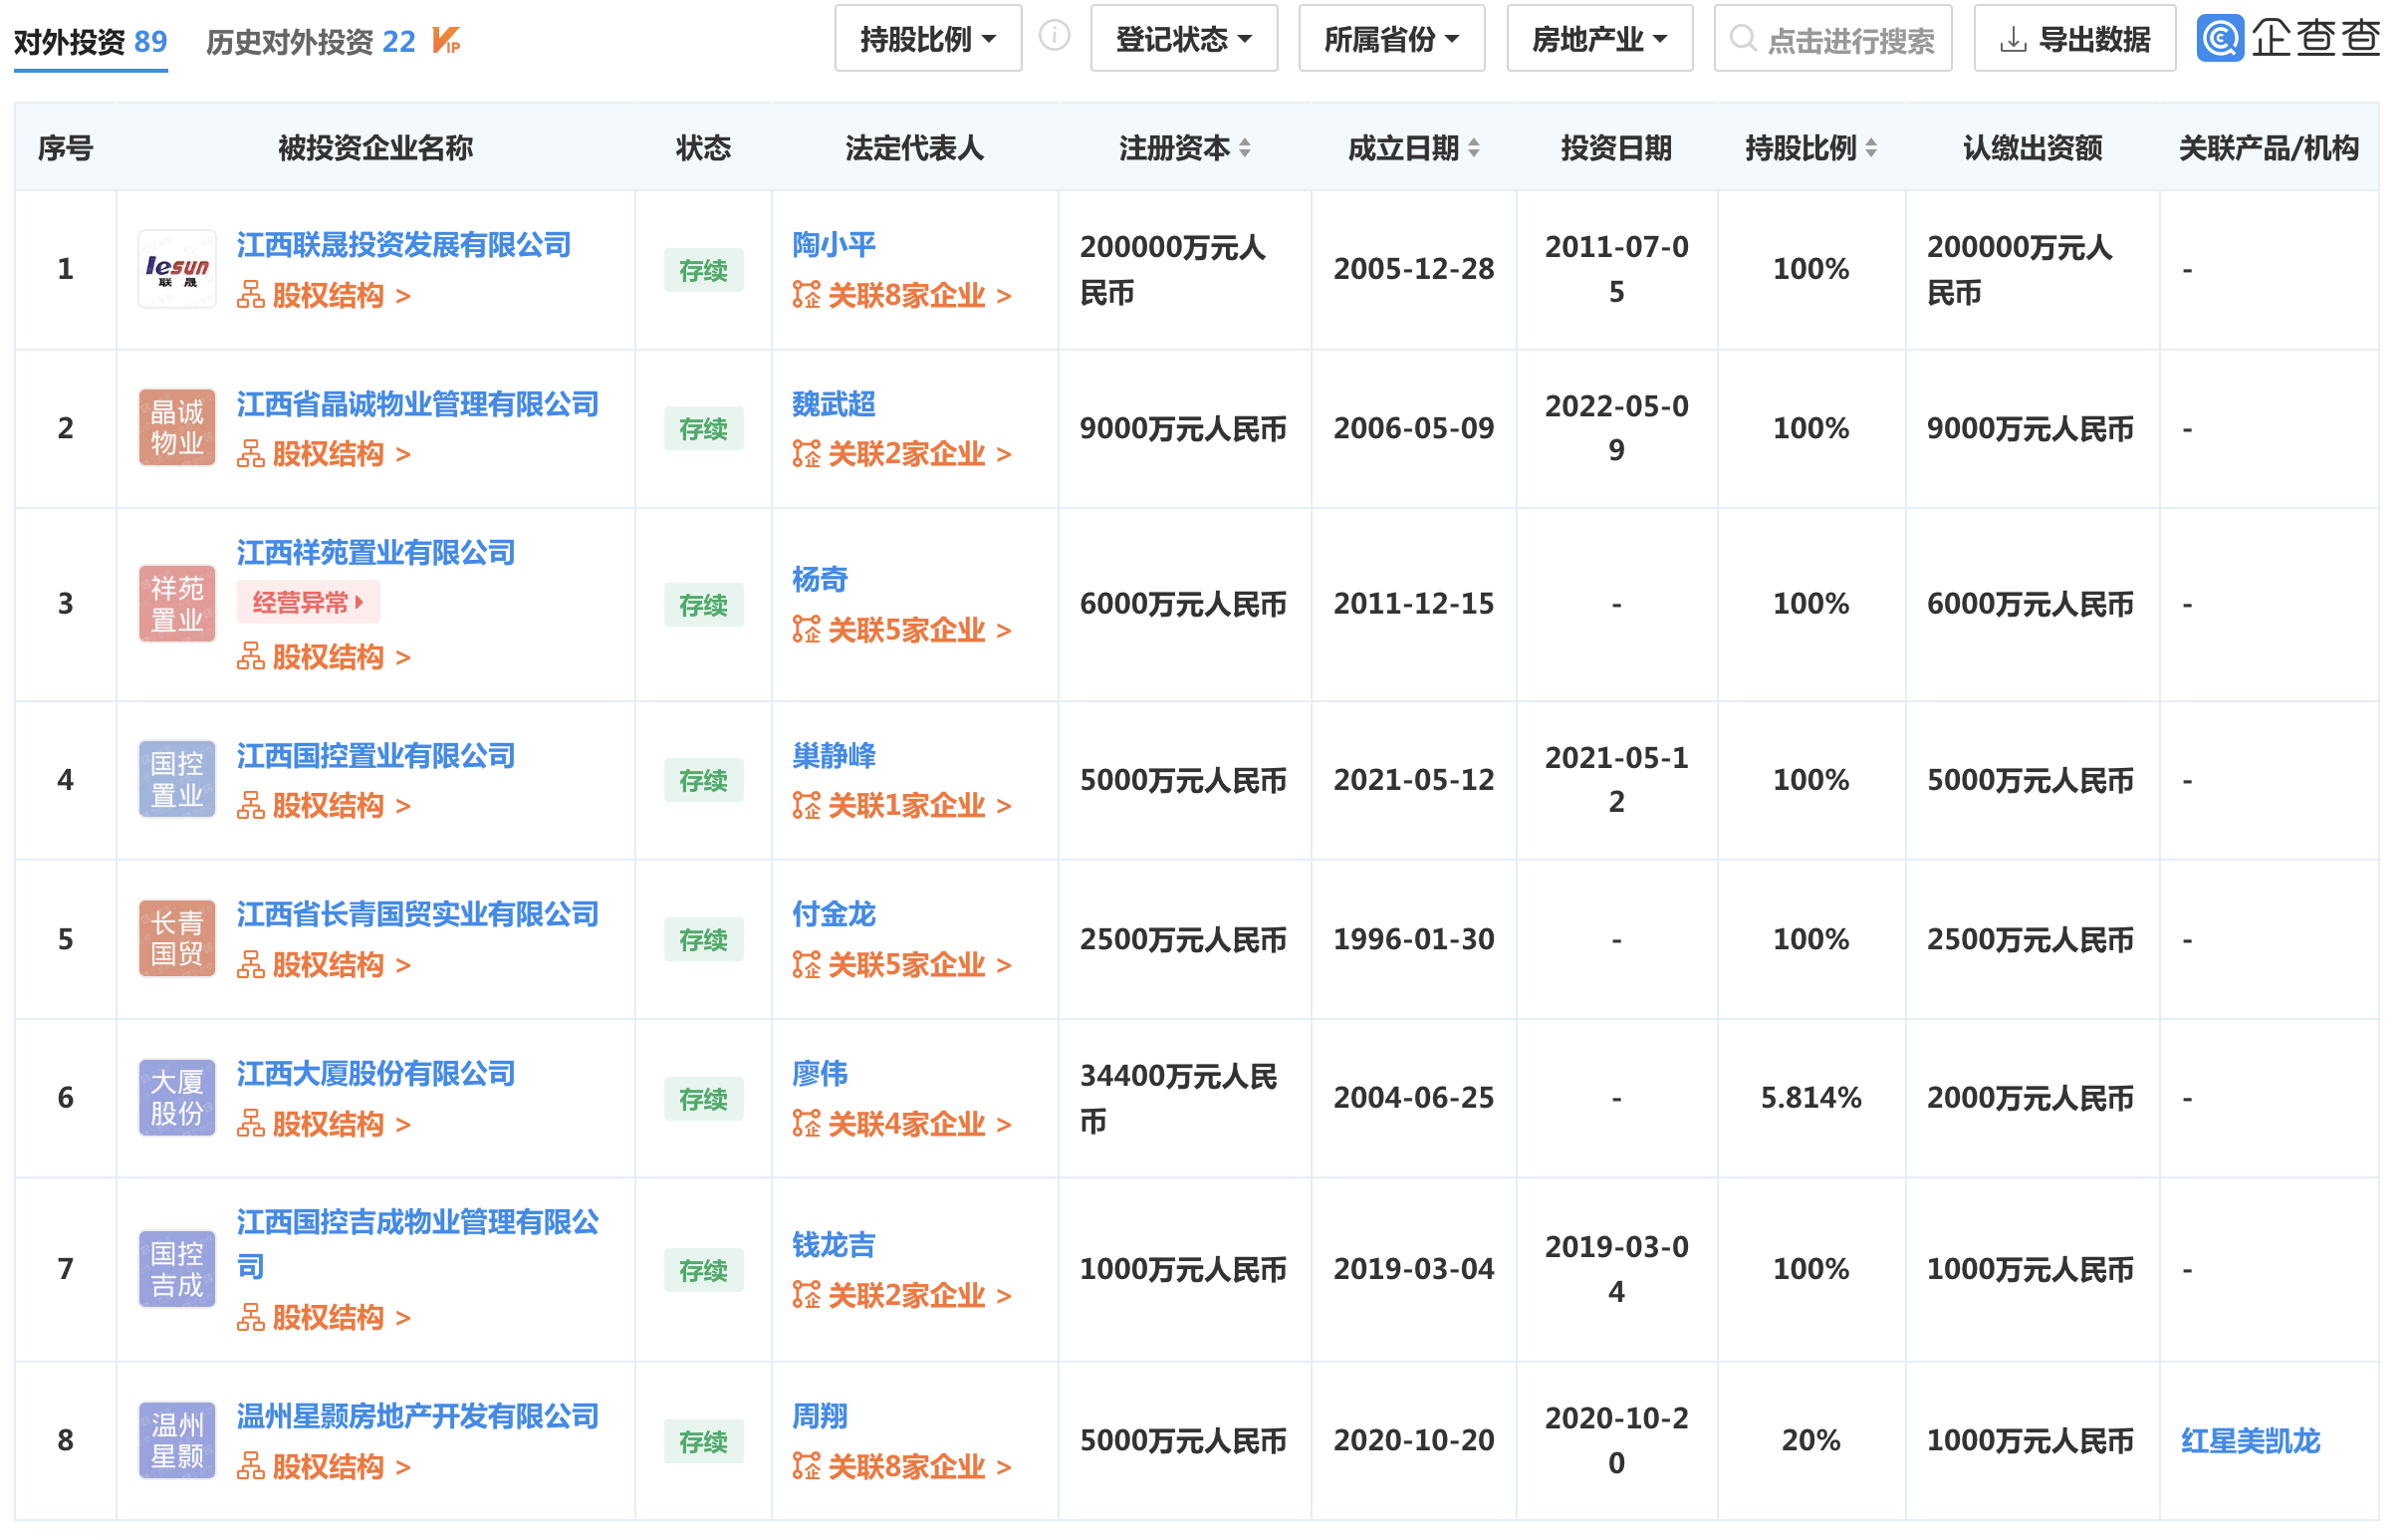This screenshot has width=2408, height=1540.
Task: Click the lesun logo of 江西联晟投资
Action: [x=177, y=269]
